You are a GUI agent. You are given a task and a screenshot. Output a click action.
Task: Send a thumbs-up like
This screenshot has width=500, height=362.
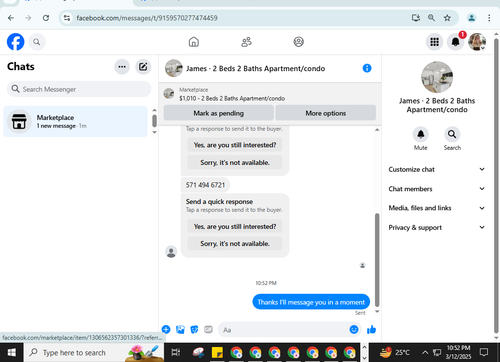pos(371,330)
